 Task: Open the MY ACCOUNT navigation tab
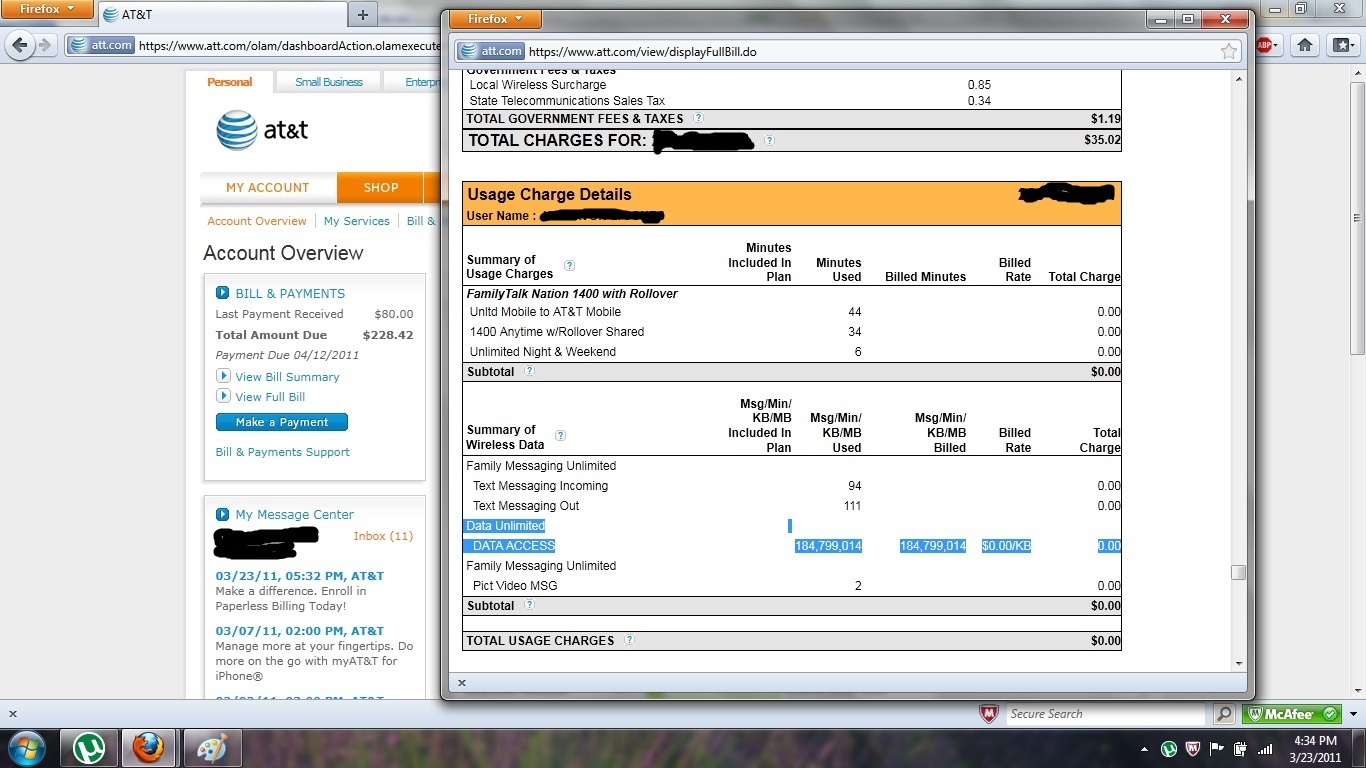268,187
